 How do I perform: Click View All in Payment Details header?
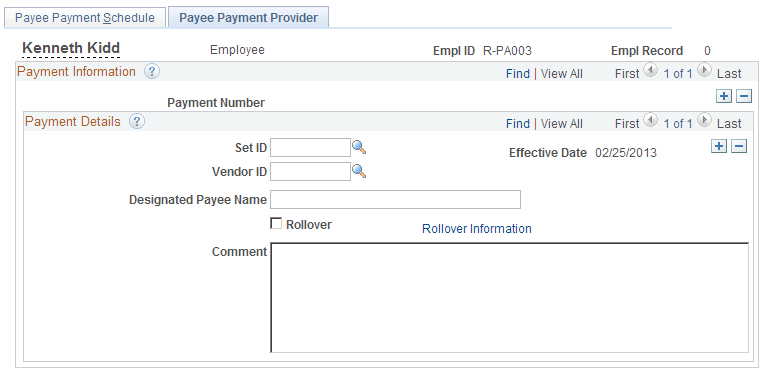click(x=562, y=124)
